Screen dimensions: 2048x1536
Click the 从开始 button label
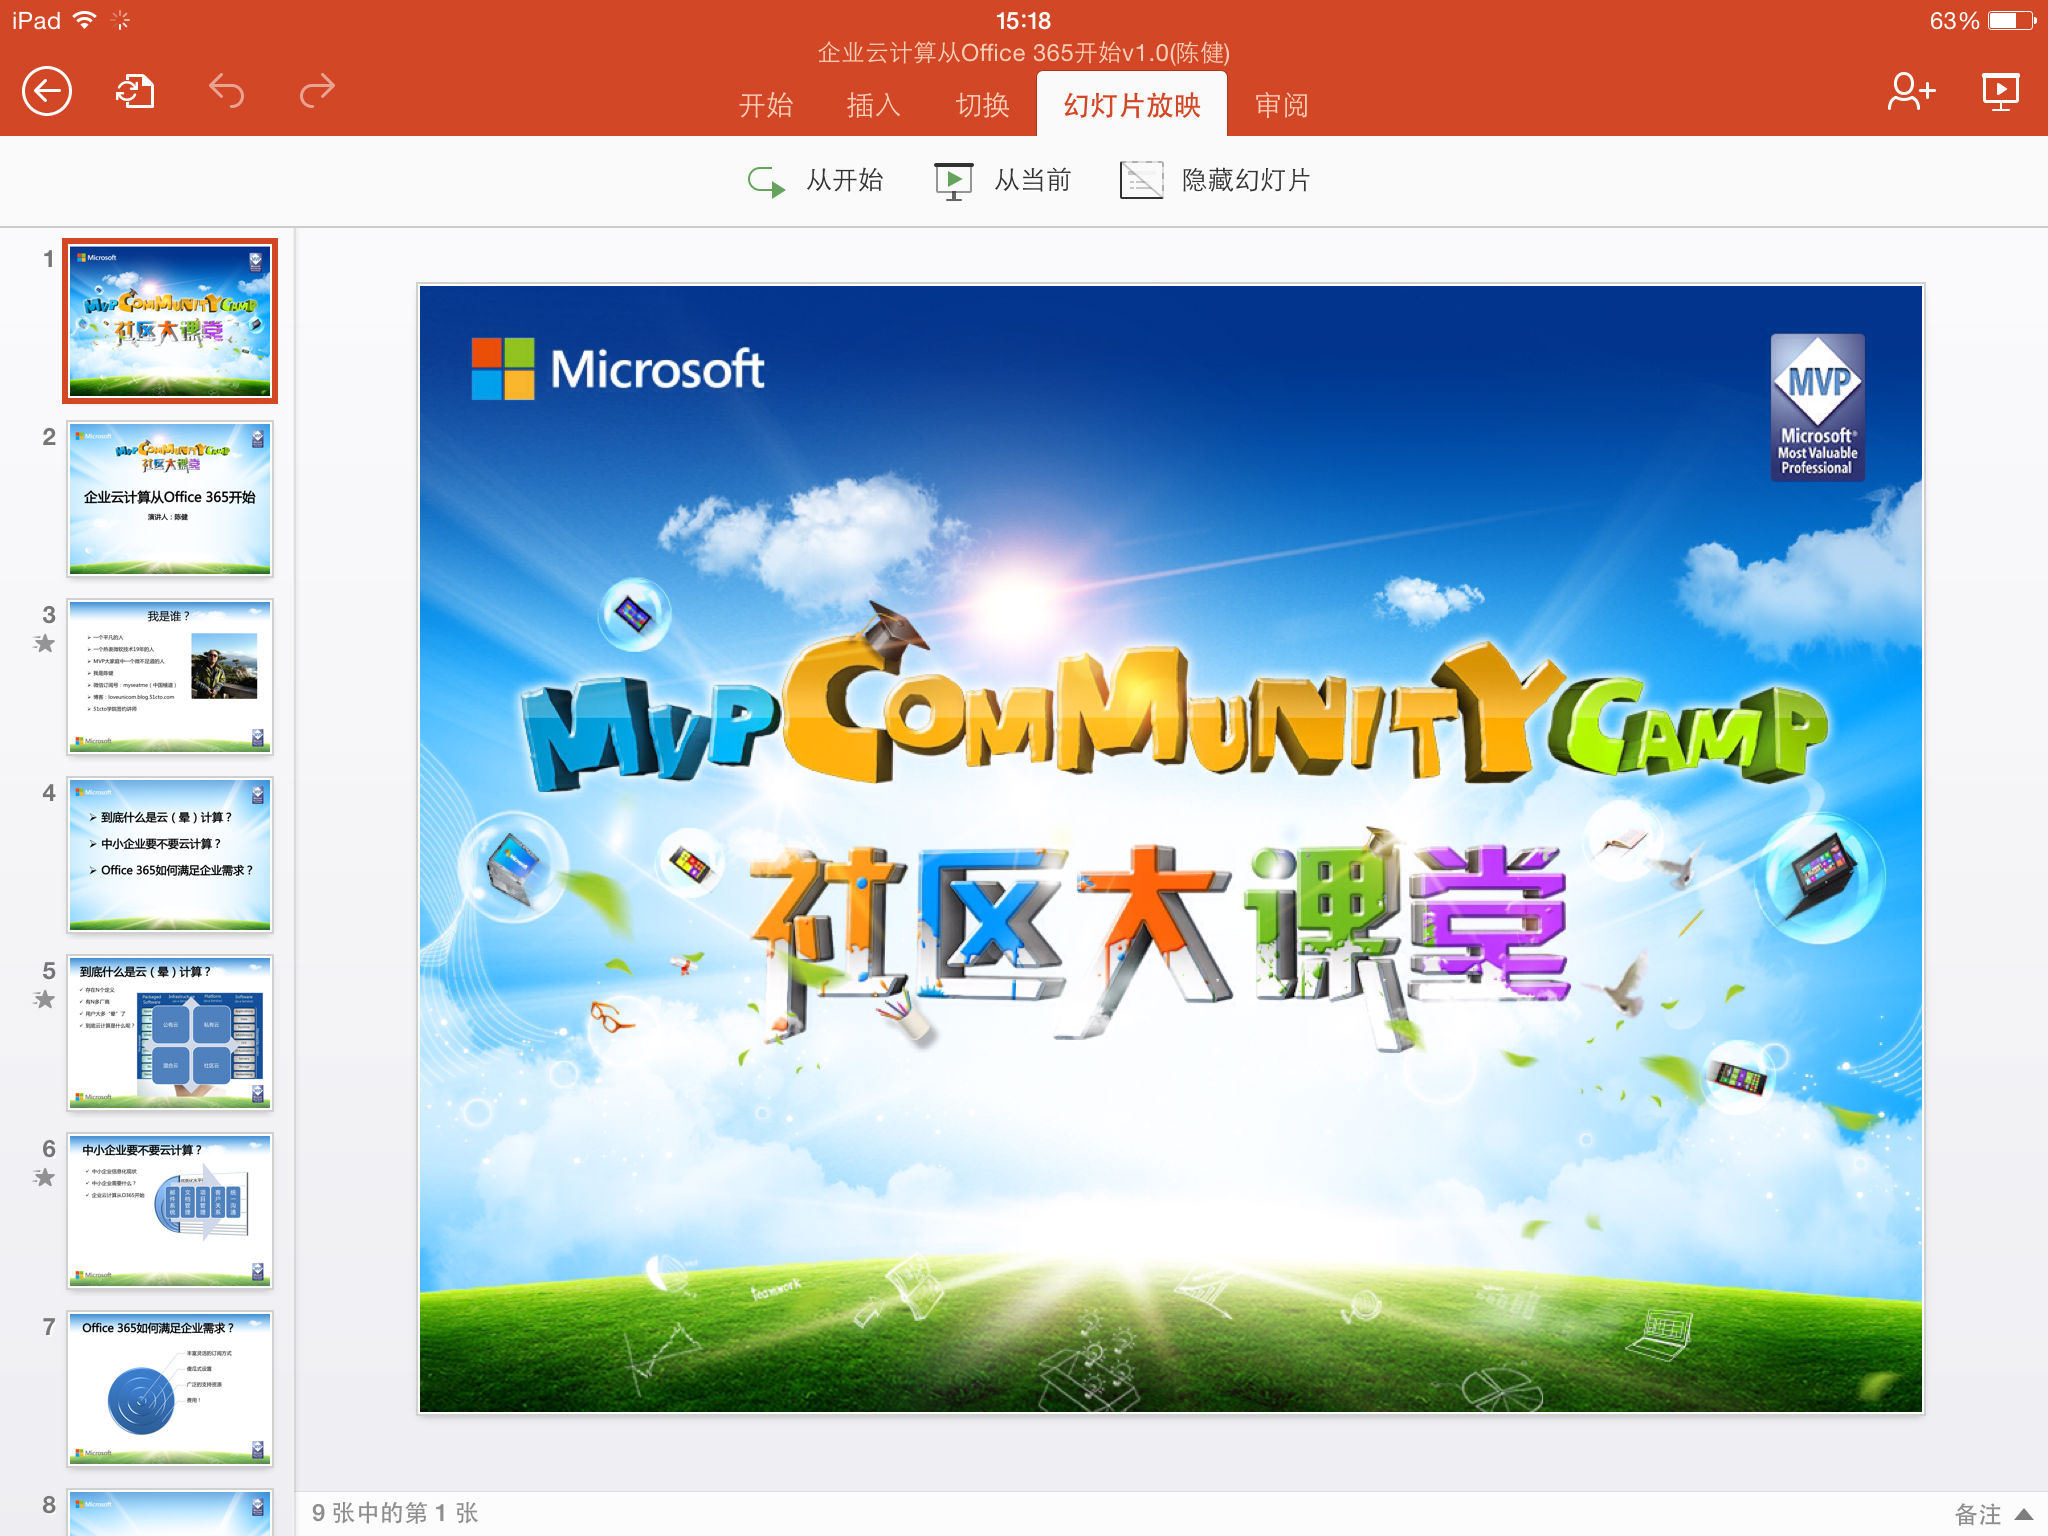(845, 181)
